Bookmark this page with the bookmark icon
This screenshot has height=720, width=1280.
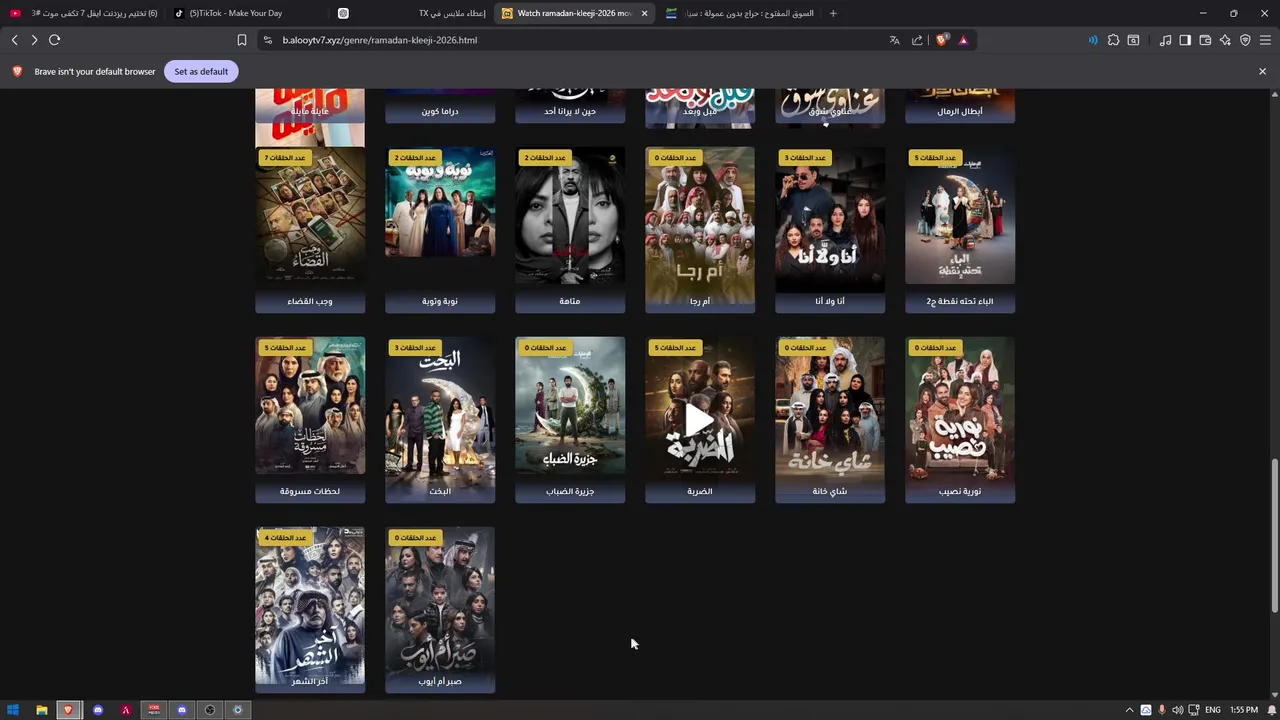tap(241, 40)
